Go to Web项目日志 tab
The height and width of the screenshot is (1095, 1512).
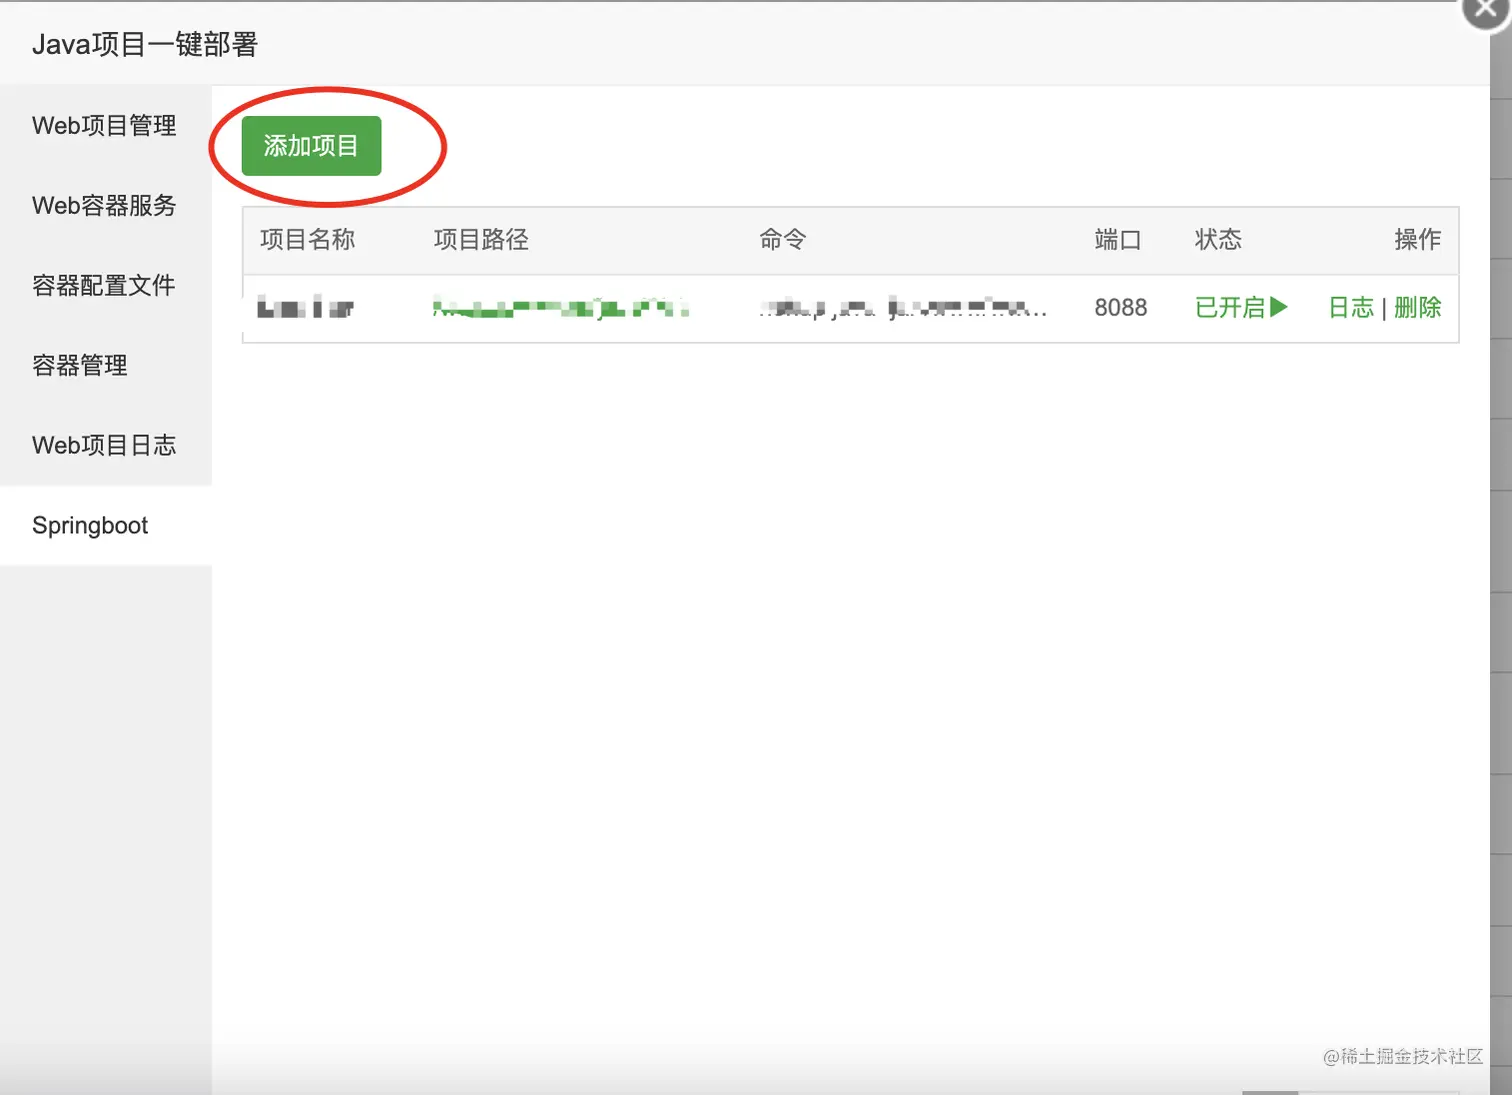(x=105, y=446)
